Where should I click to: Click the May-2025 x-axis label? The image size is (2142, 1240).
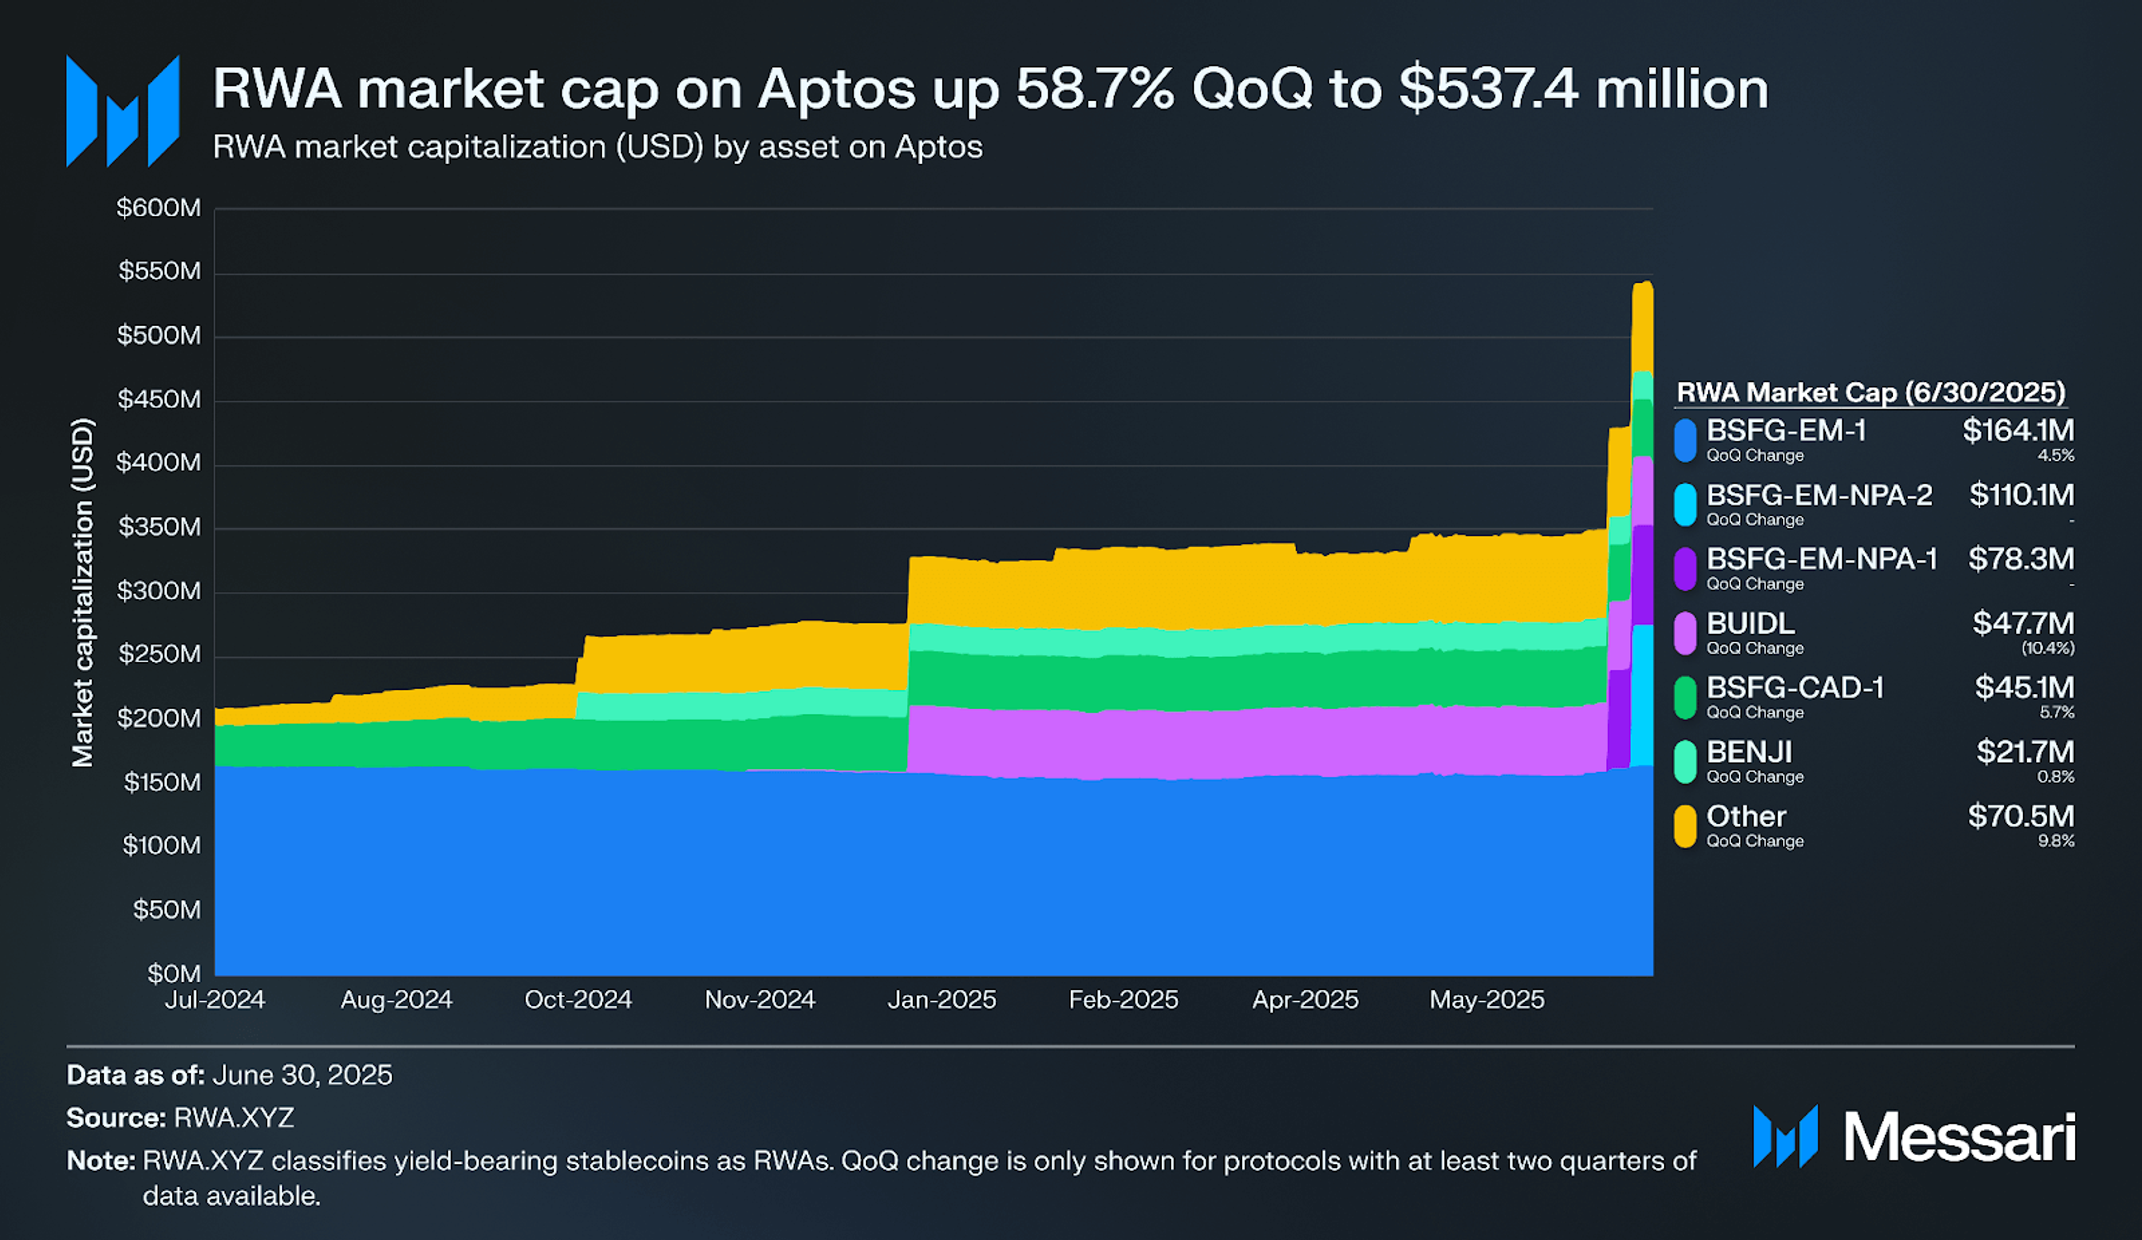1487,999
